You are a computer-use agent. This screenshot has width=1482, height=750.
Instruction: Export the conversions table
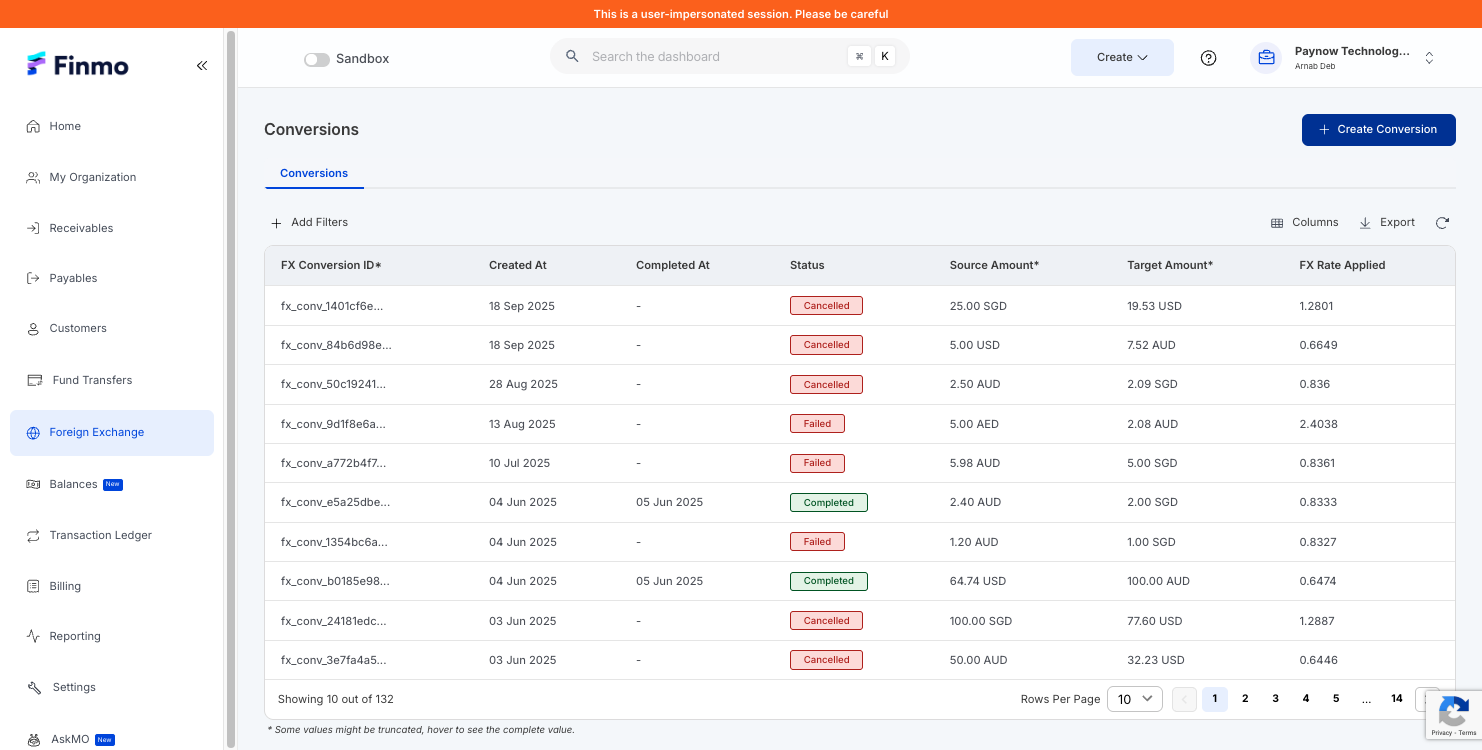point(1387,222)
